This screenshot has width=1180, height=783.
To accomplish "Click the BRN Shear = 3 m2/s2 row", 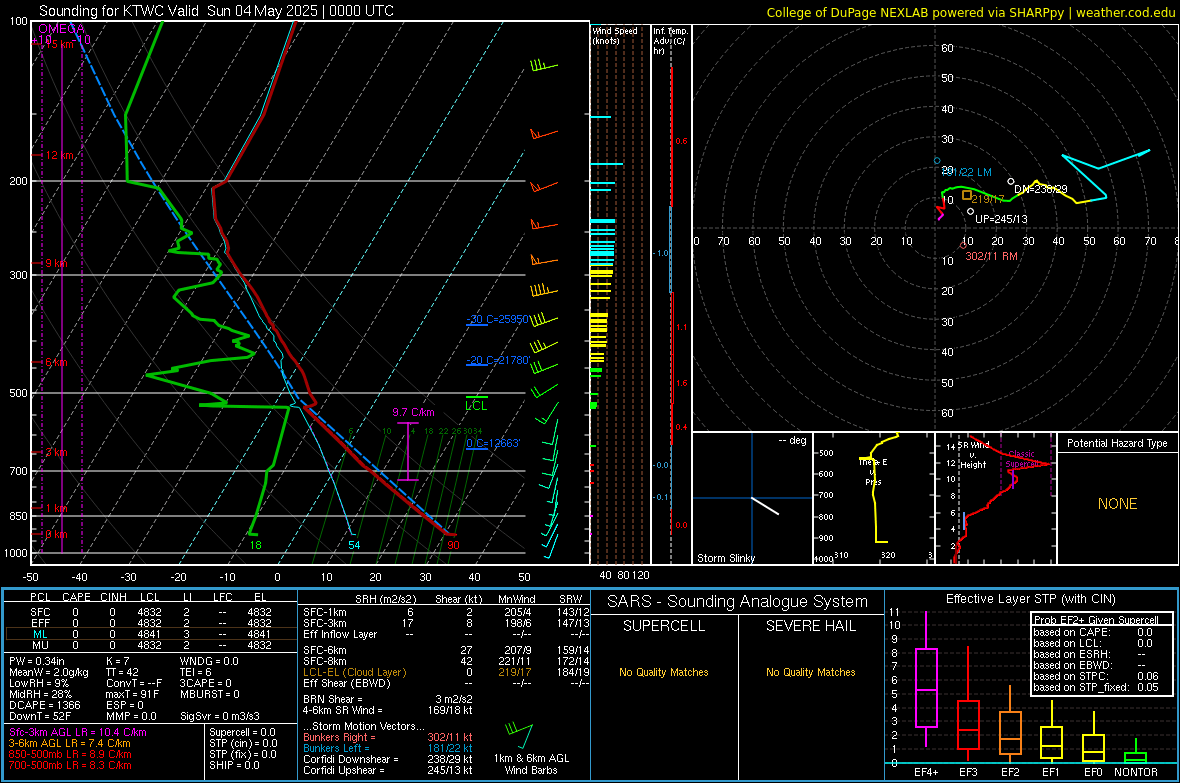I will 388,699.
